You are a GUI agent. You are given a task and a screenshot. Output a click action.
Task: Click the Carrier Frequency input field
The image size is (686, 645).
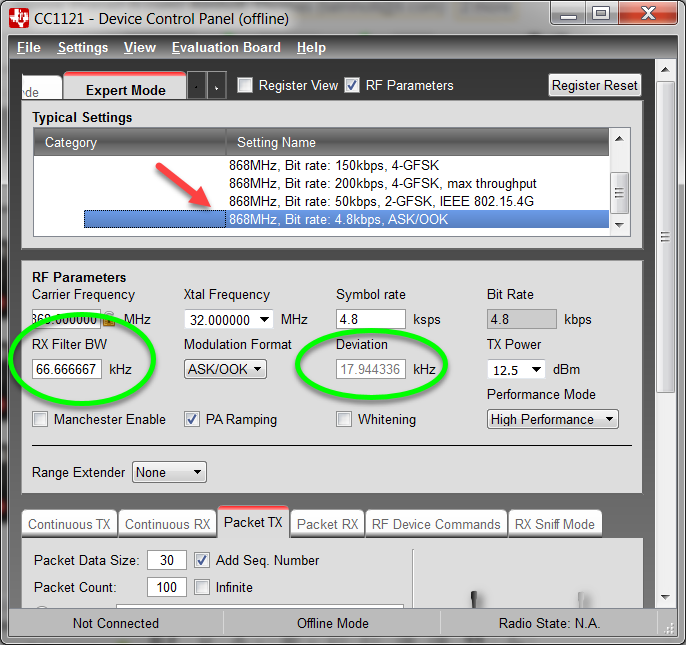[x=66, y=319]
